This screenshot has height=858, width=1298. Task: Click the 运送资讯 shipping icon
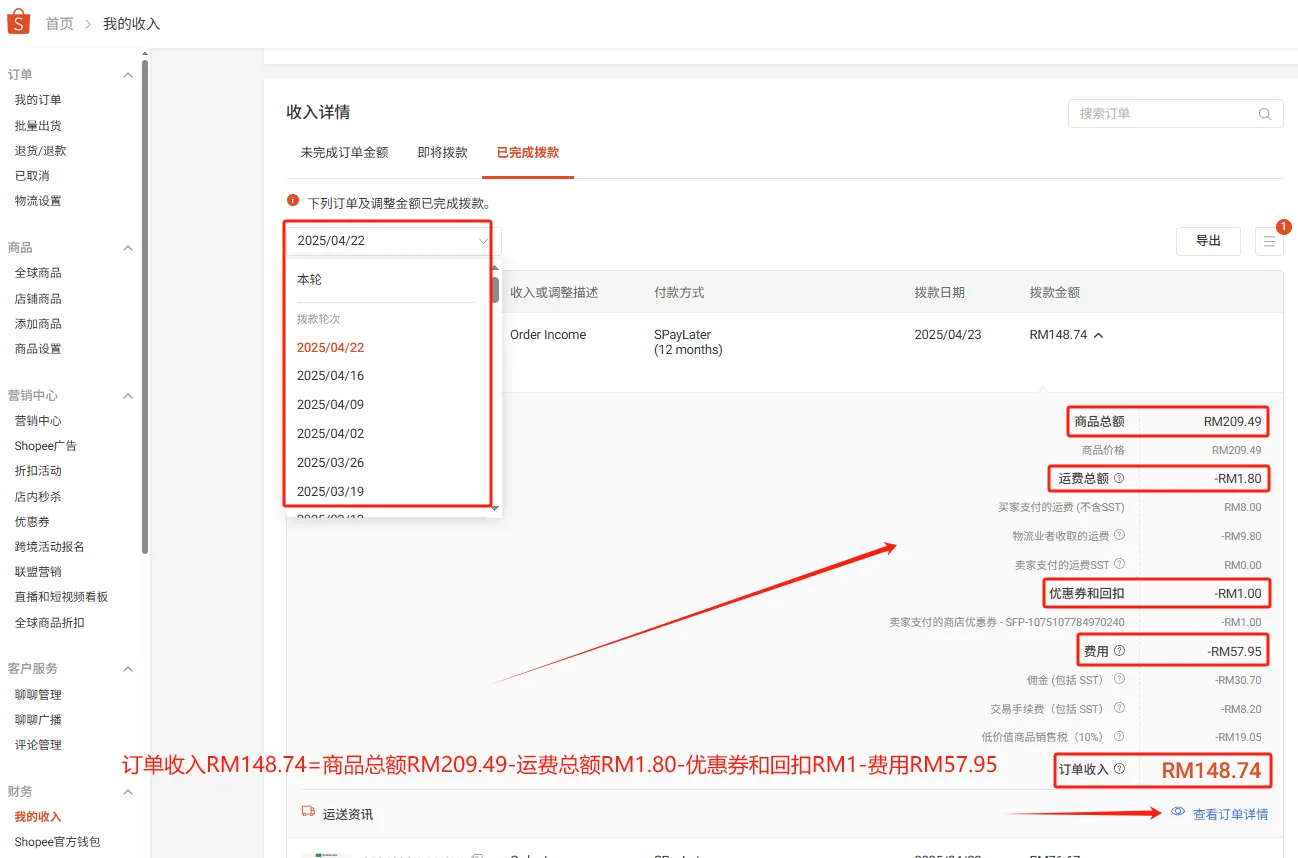pyautogui.click(x=307, y=811)
